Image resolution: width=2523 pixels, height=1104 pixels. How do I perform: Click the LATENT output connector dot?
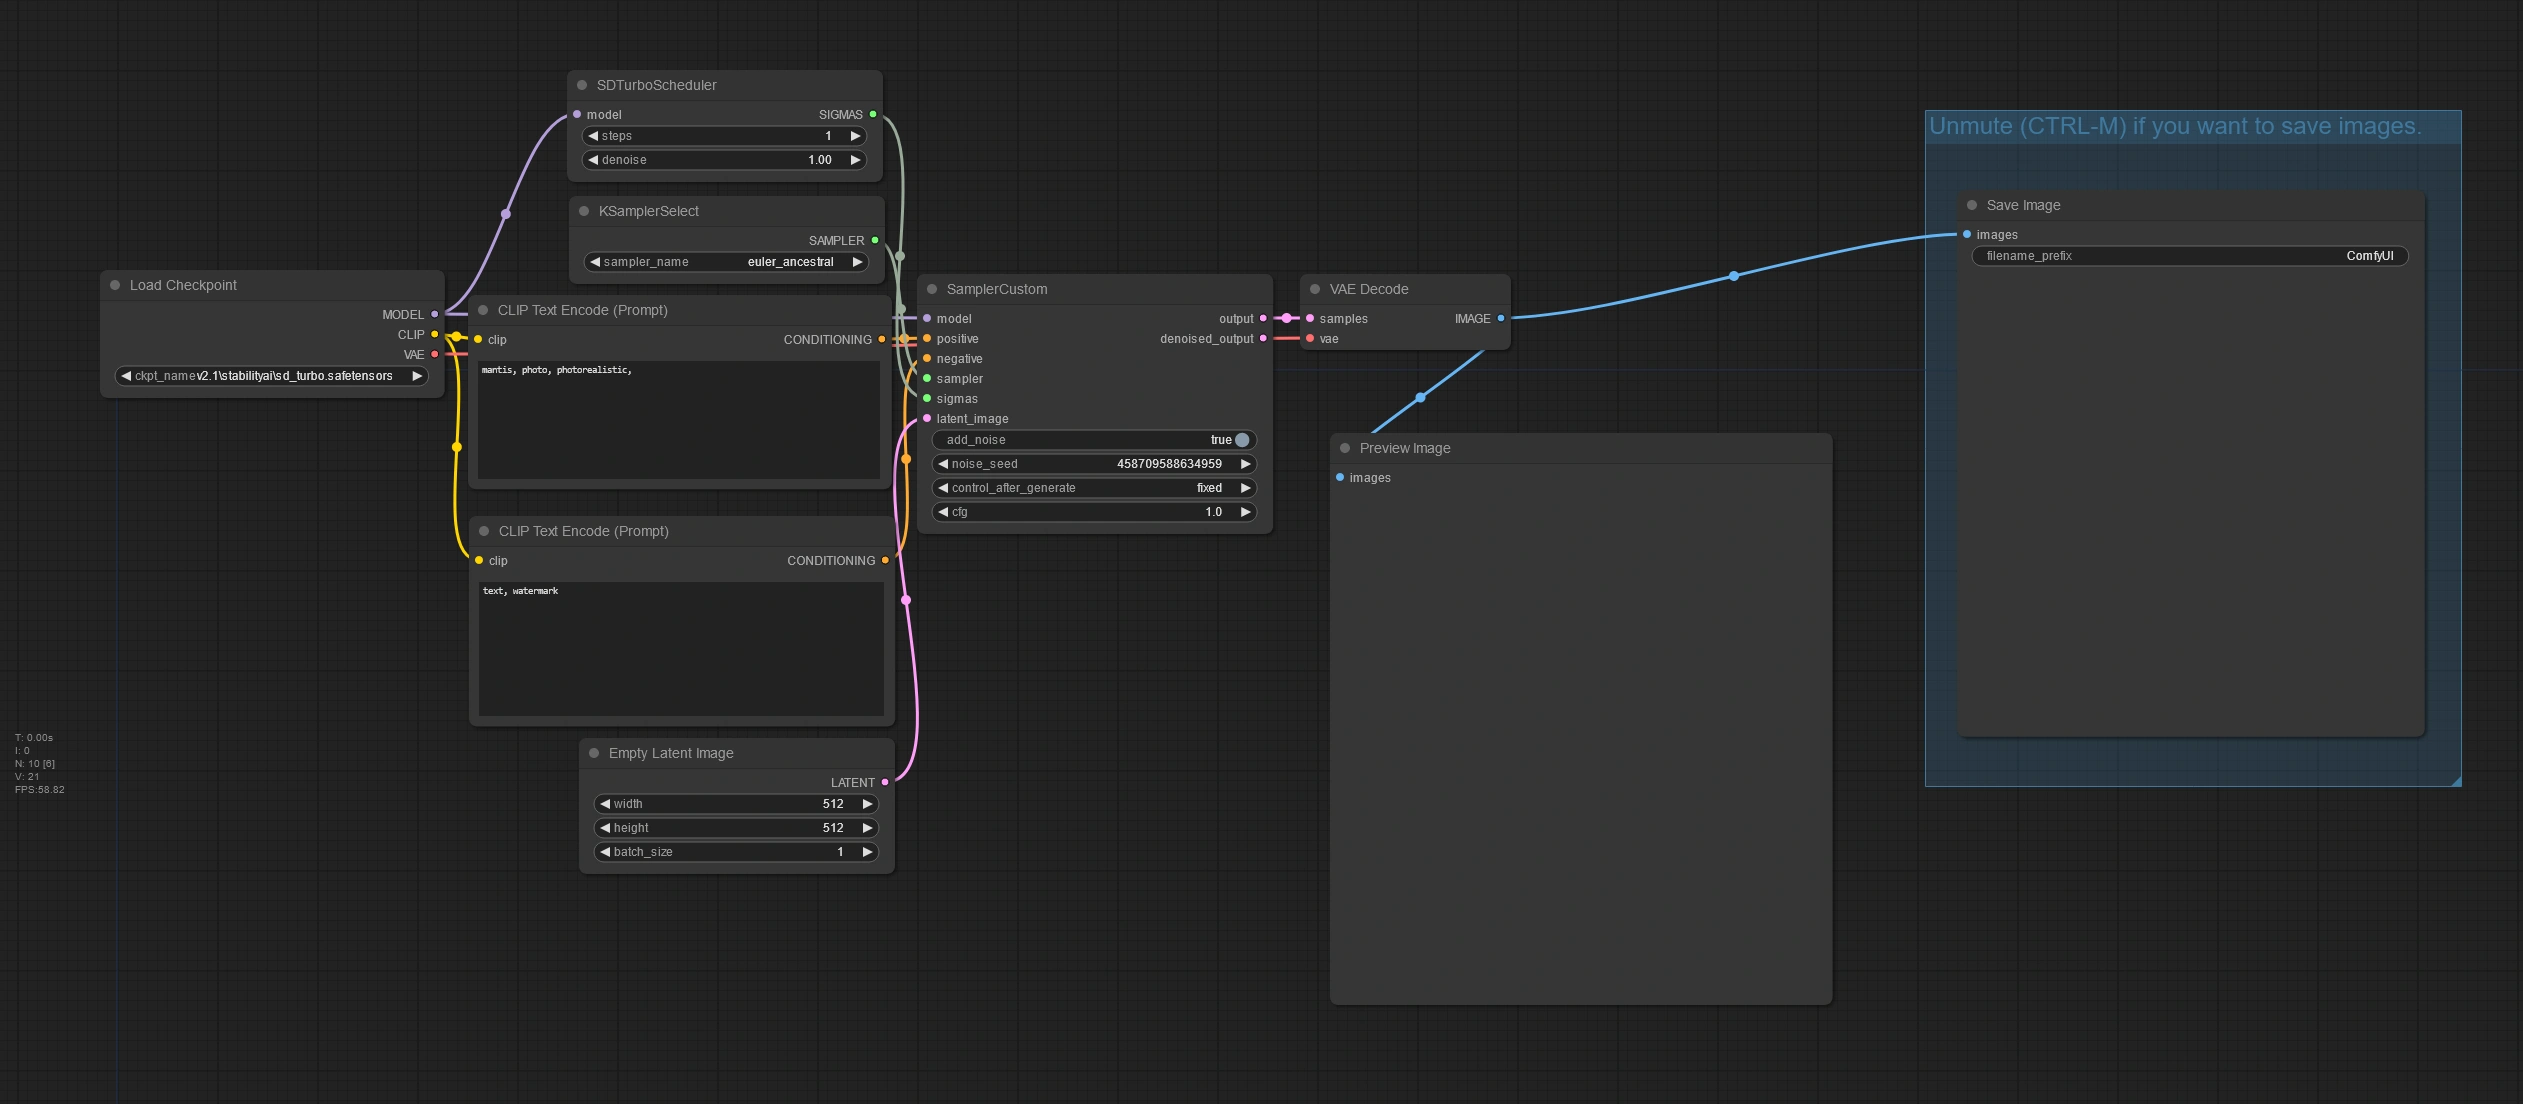tap(885, 783)
